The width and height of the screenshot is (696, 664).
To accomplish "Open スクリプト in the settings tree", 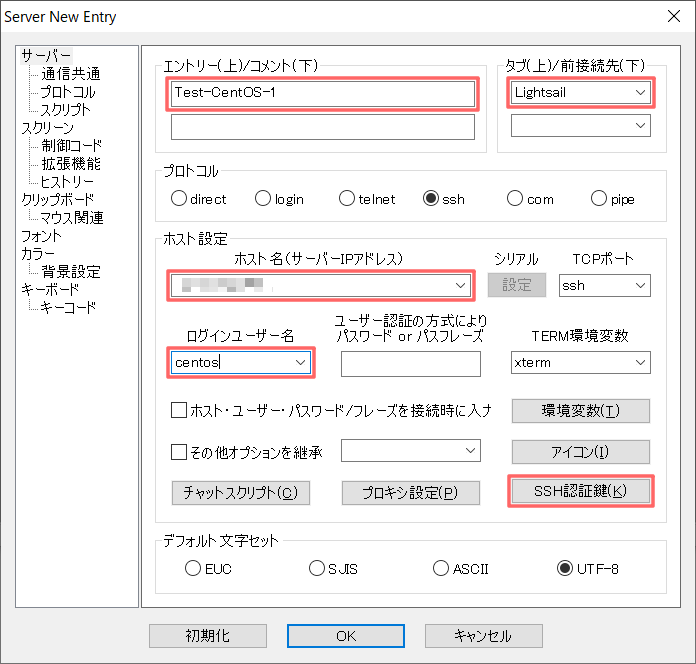I will click(x=66, y=110).
